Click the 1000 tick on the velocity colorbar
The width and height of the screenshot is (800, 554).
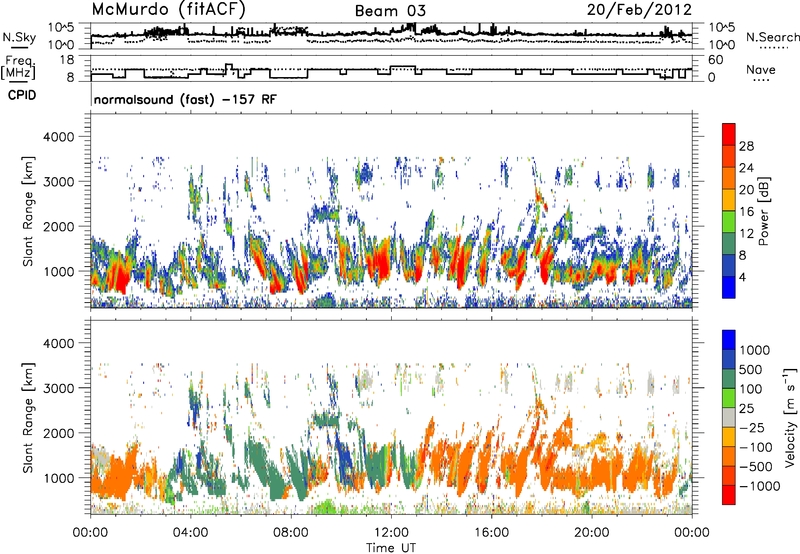tap(755, 350)
